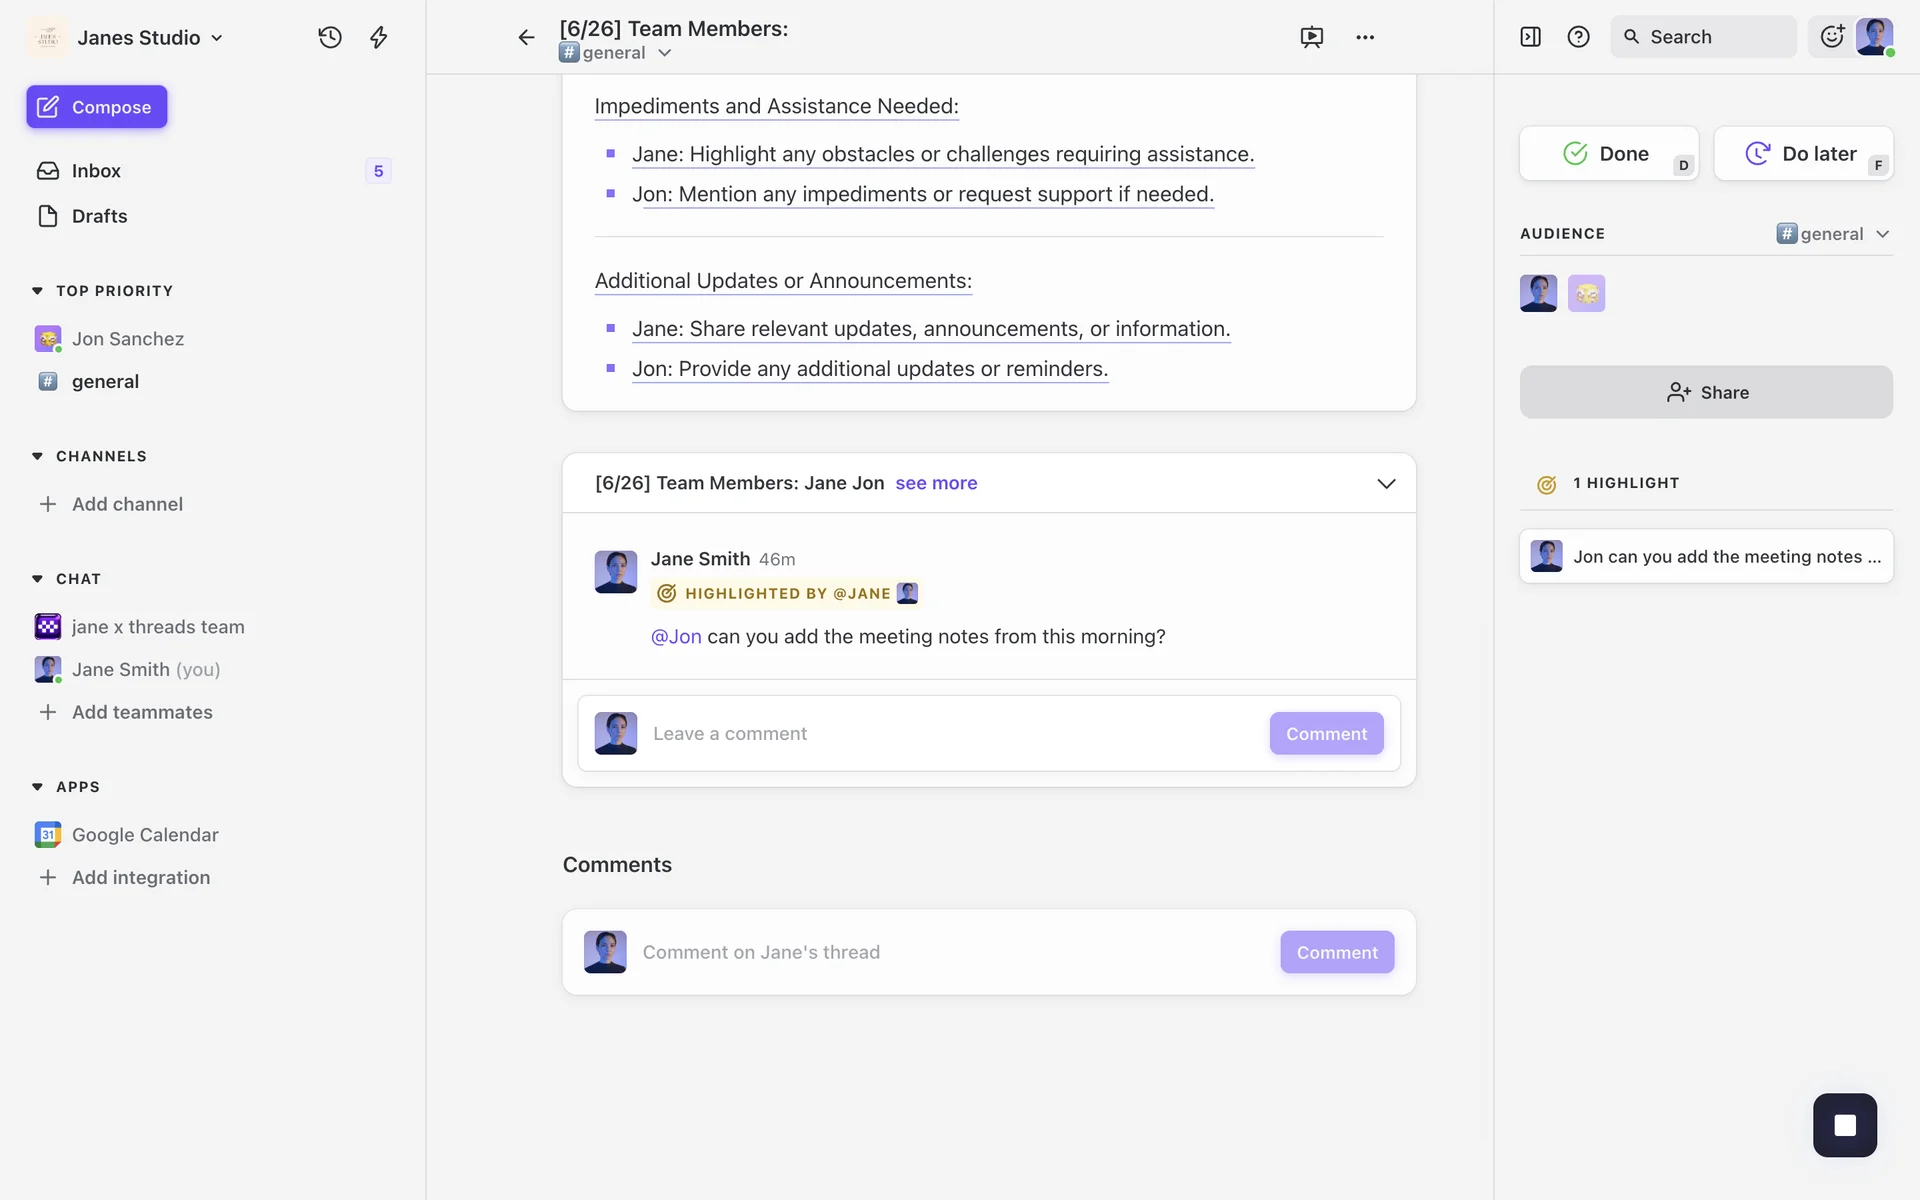1920x1200 pixels.
Task: Open Drafts in the sidebar
Action: tap(99, 216)
